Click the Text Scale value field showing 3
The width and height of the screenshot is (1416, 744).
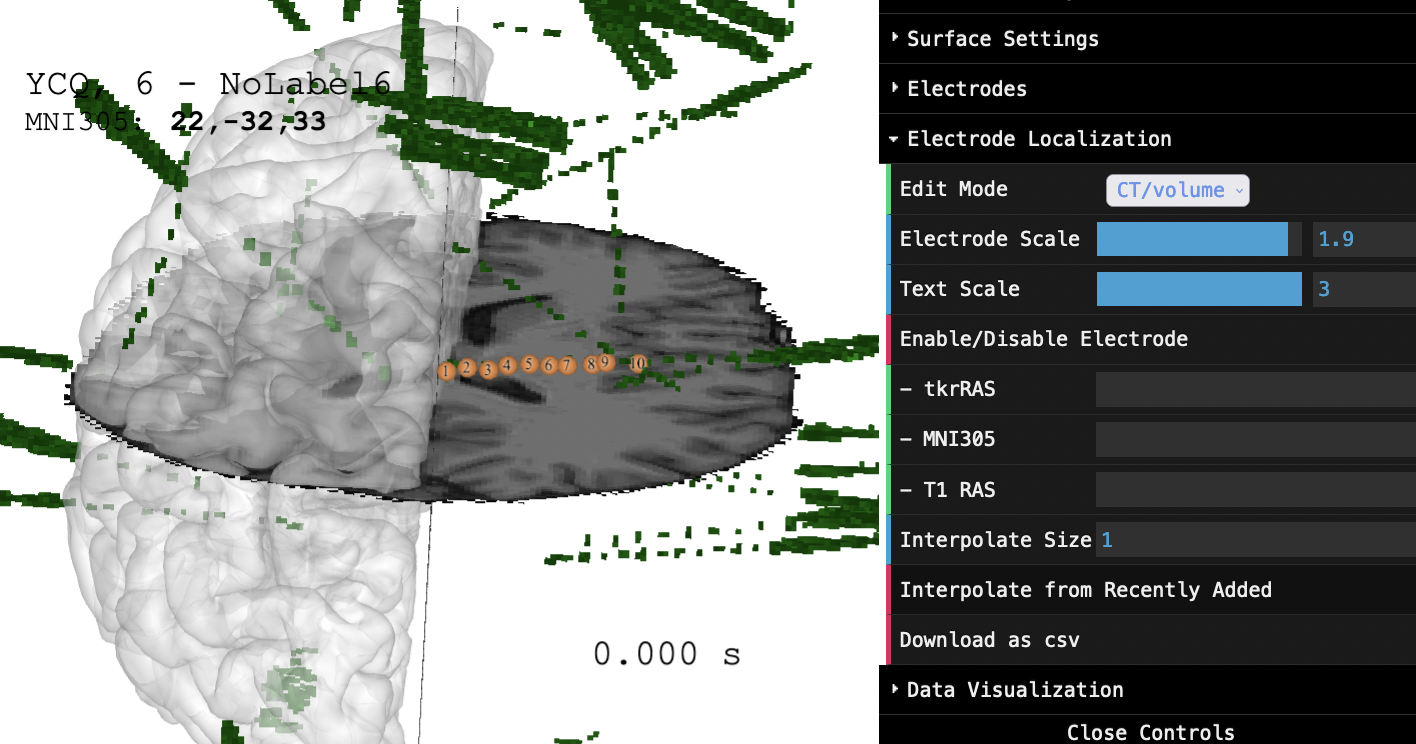(1362, 289)
